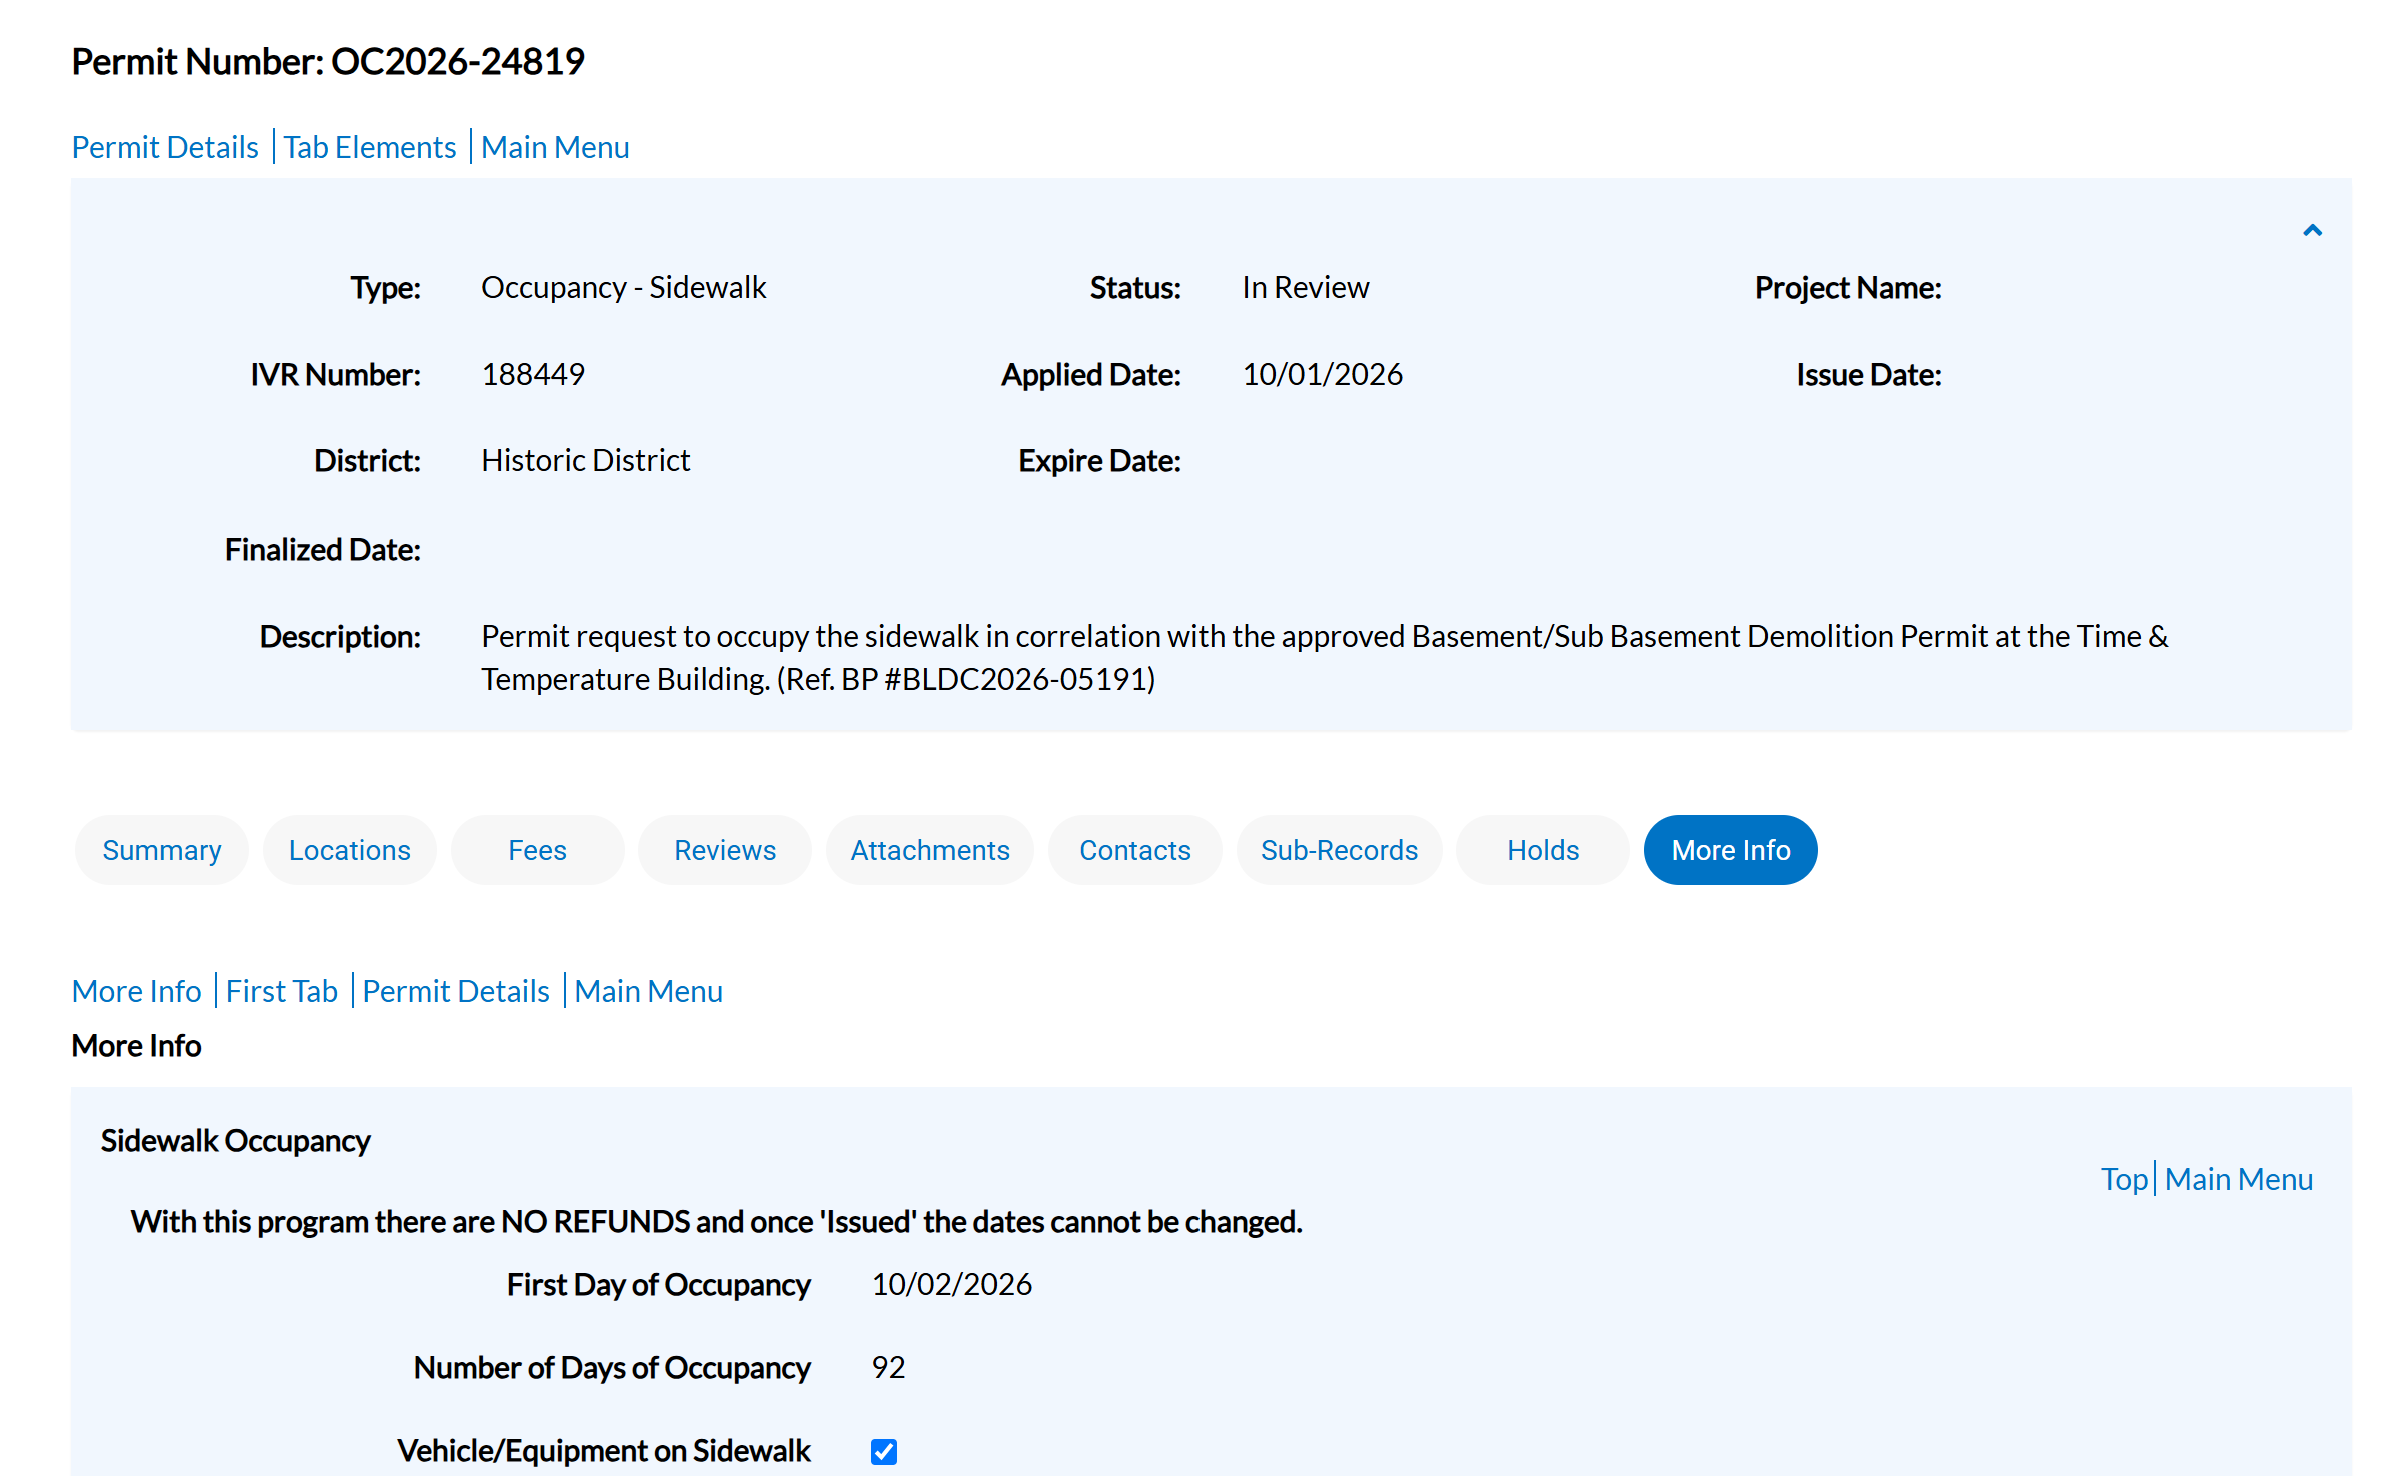Viewport: 2388px width, 1476px height.
Task: Collapse the permit details panel chevron
Action: (x=2312, y=231)
